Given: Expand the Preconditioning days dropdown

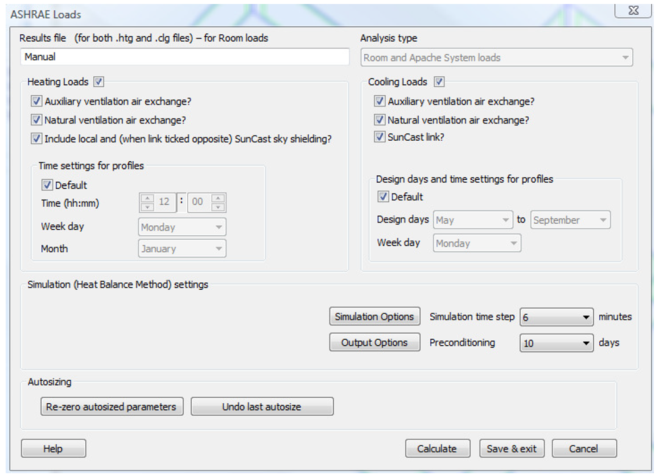Looking at the screenshot, I should 557,343.
